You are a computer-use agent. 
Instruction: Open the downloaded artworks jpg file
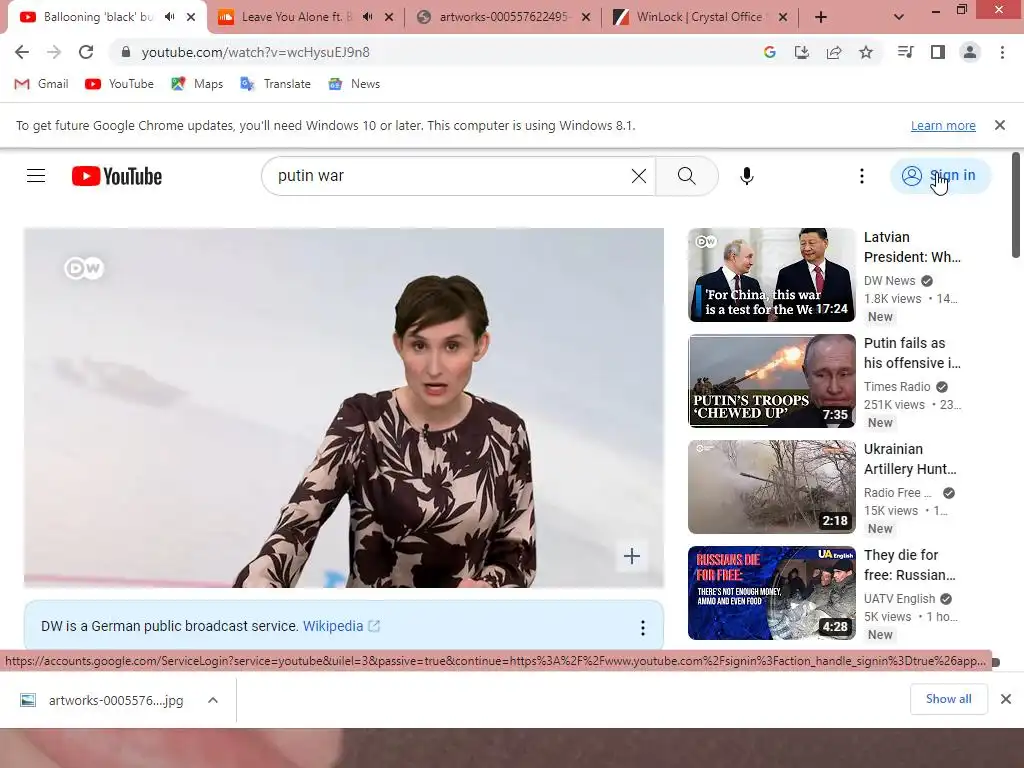point(101,700)
